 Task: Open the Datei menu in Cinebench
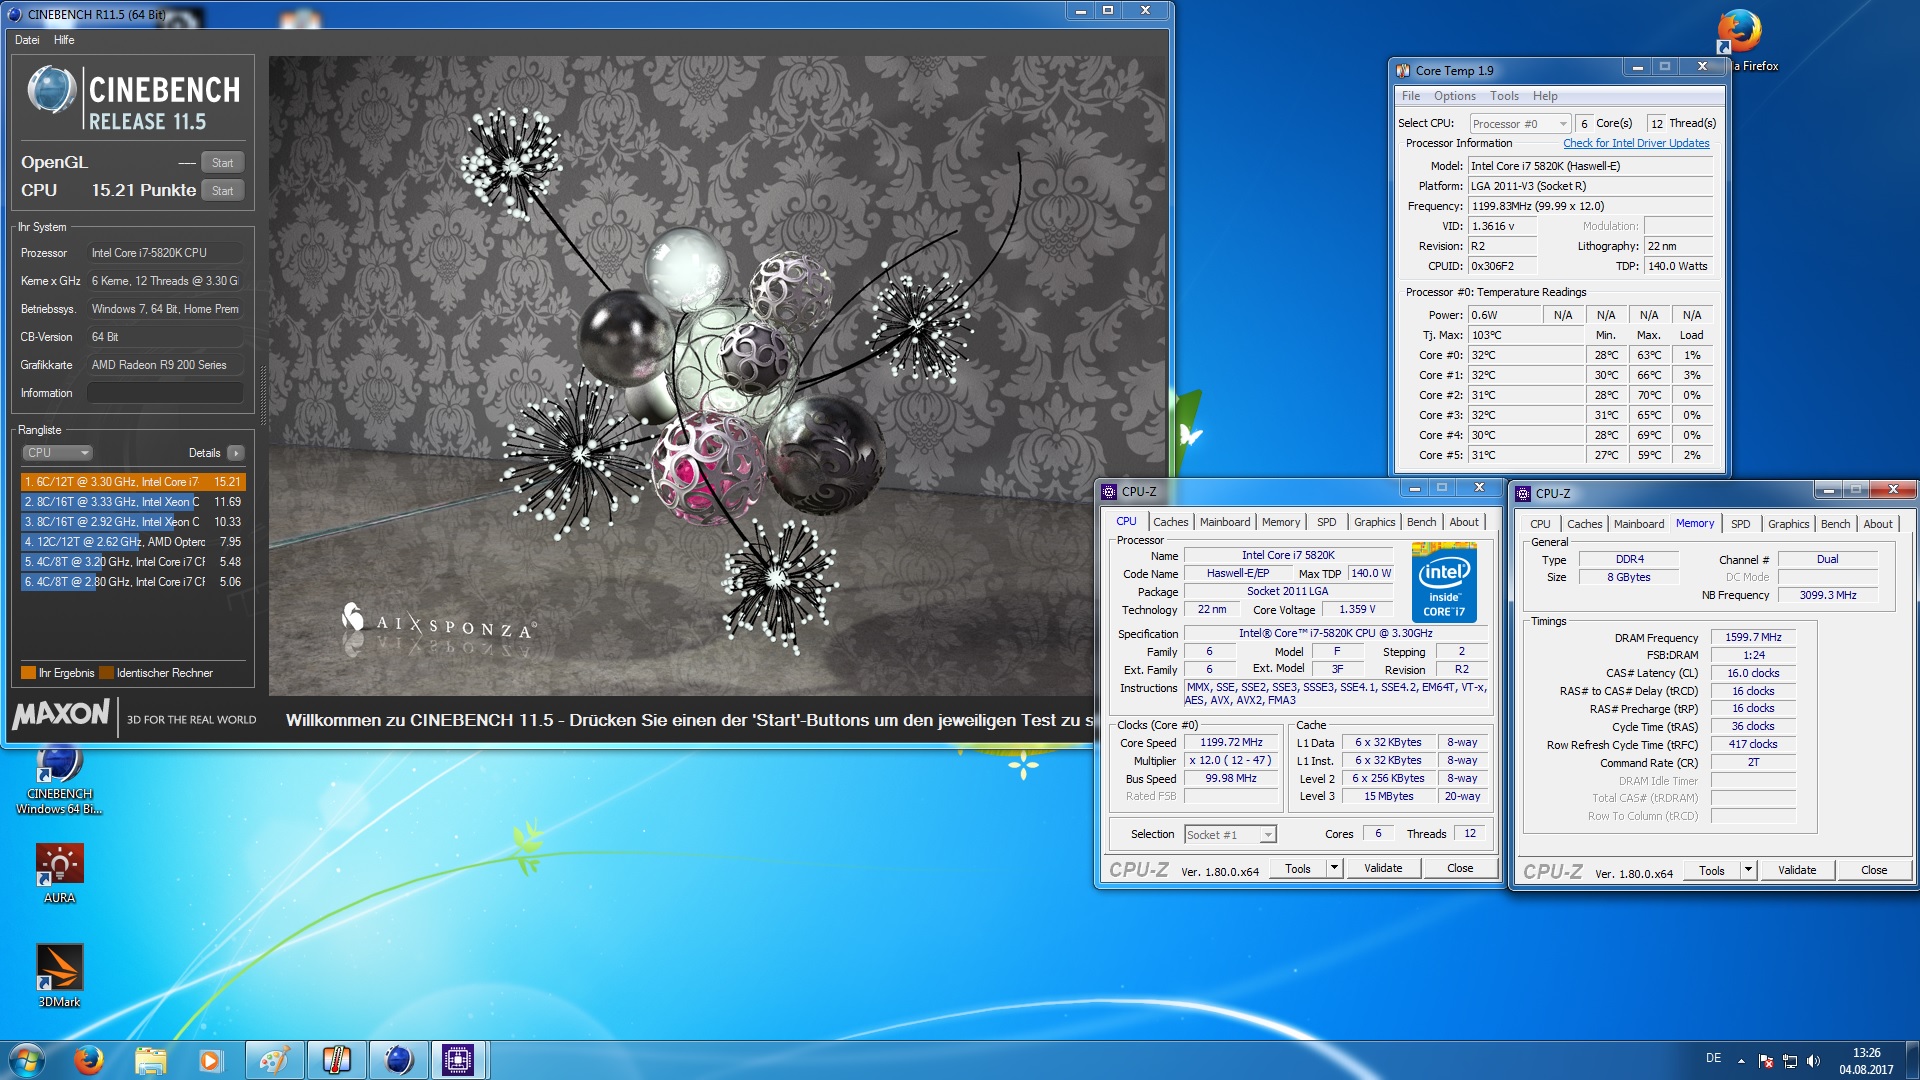pos(27,40)
